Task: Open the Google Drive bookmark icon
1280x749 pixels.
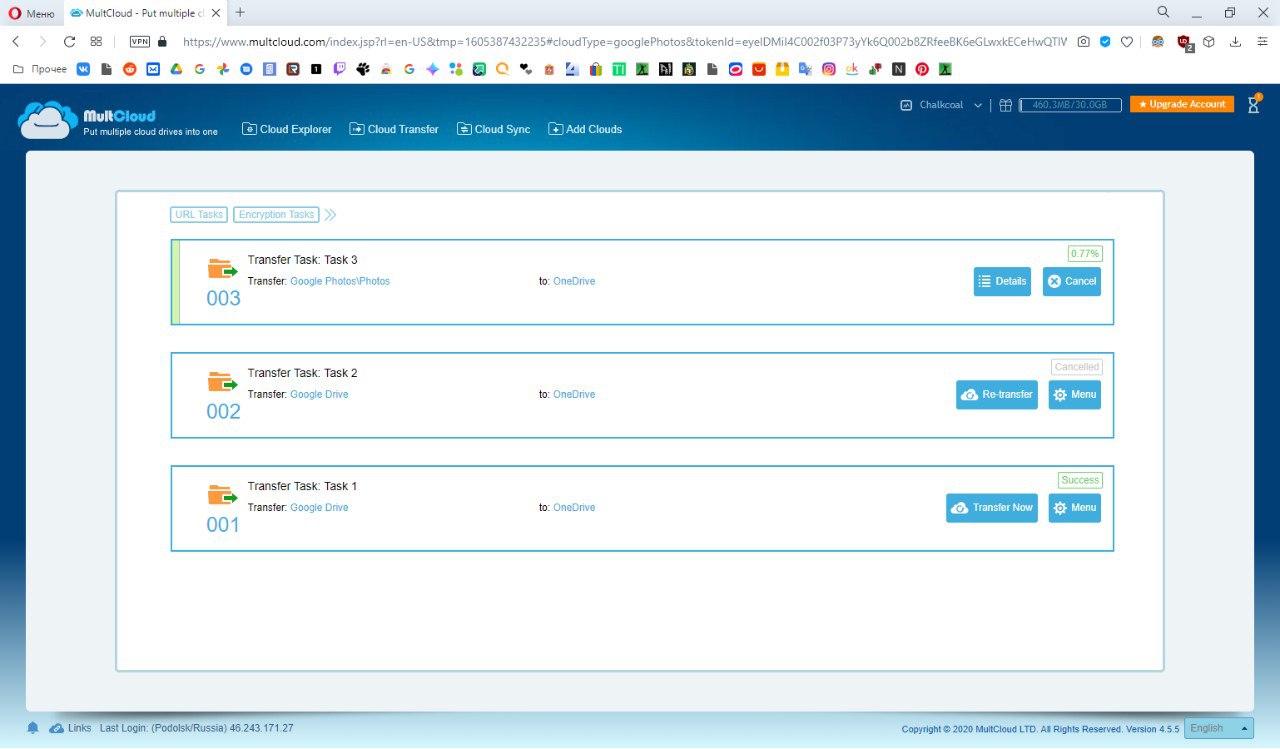Action: pyautogui.click(x=176, y=69)
